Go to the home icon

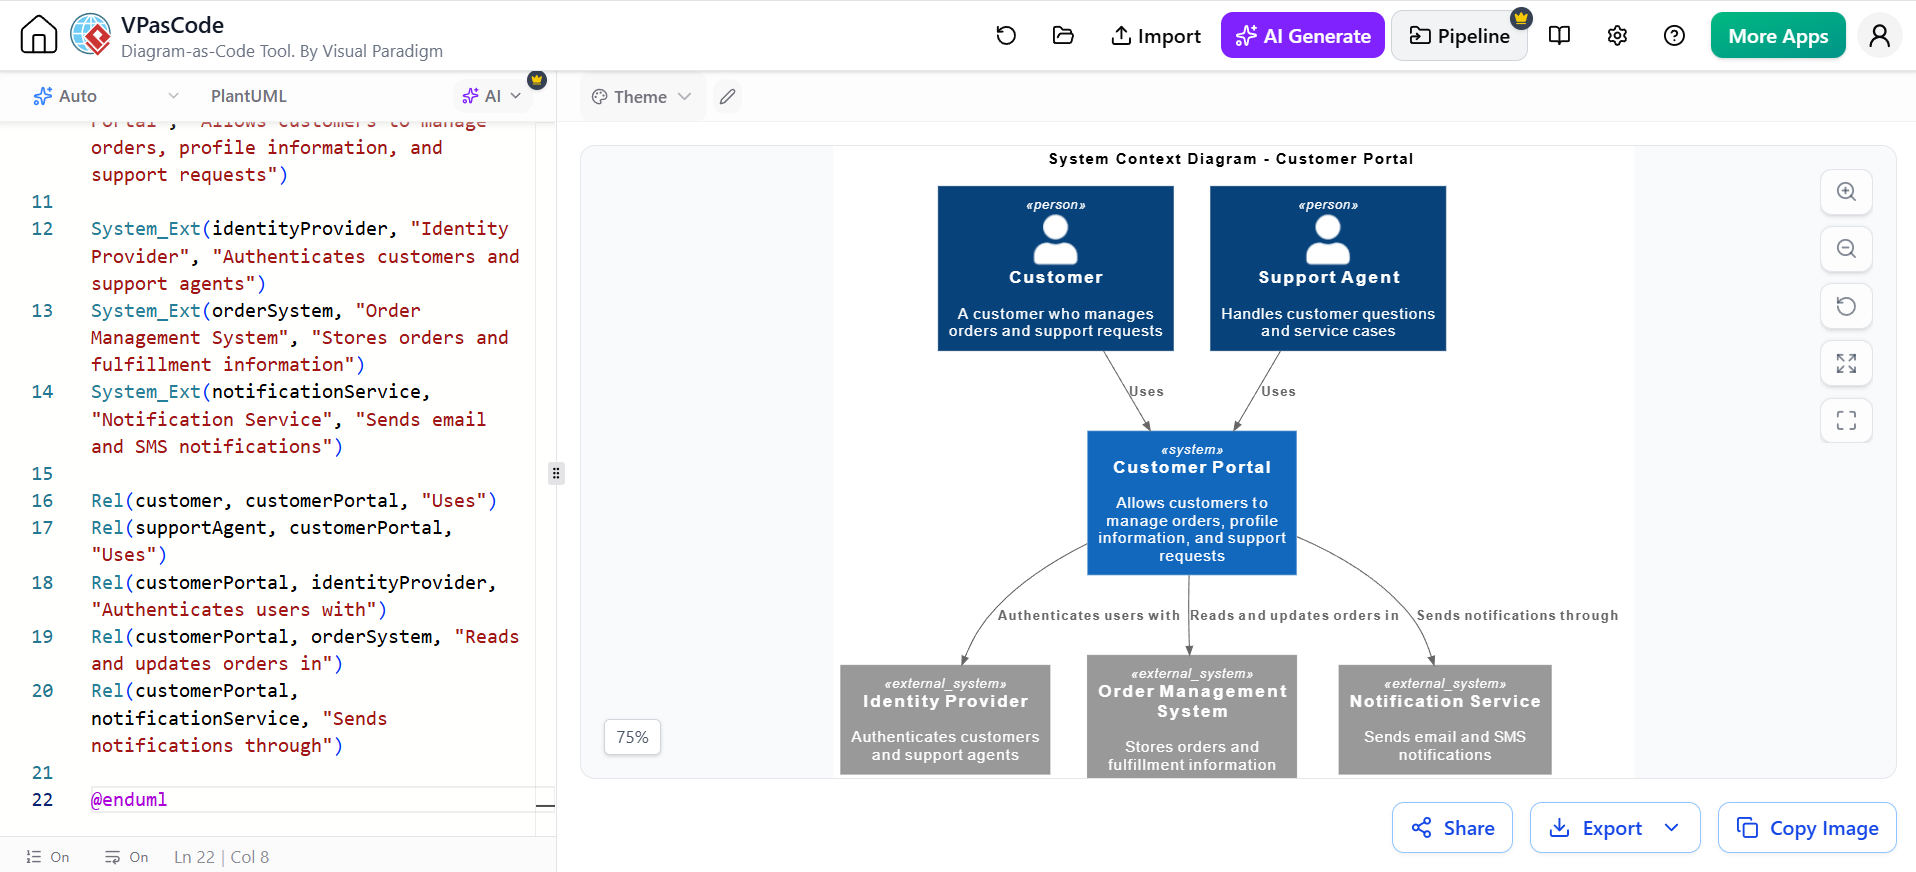point(39,35)
